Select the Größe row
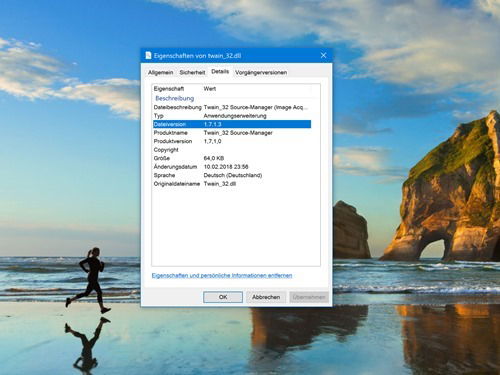Image resolution: width=500 pixels, height=375 pixels. click(232, 158)
